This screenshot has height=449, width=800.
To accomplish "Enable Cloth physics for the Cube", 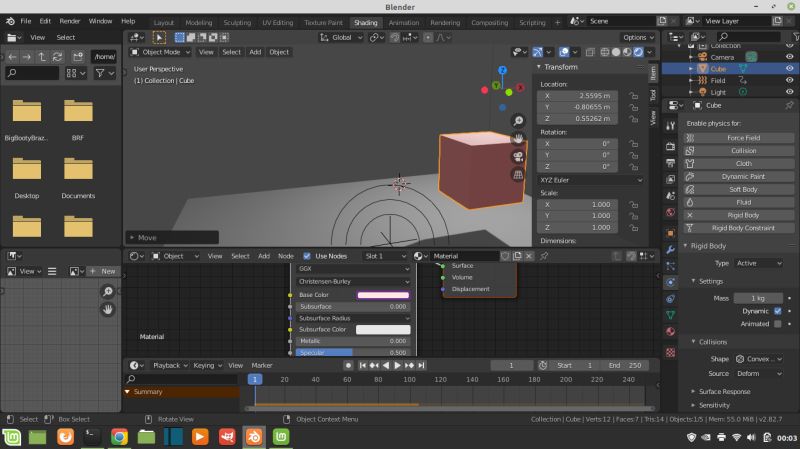I will tap(739, 164).
